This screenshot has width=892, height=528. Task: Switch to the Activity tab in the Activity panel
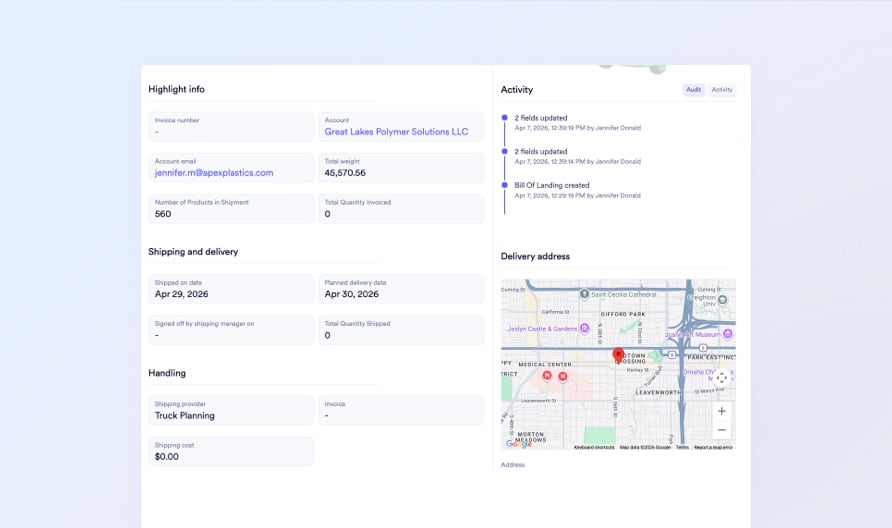(722, 90)
